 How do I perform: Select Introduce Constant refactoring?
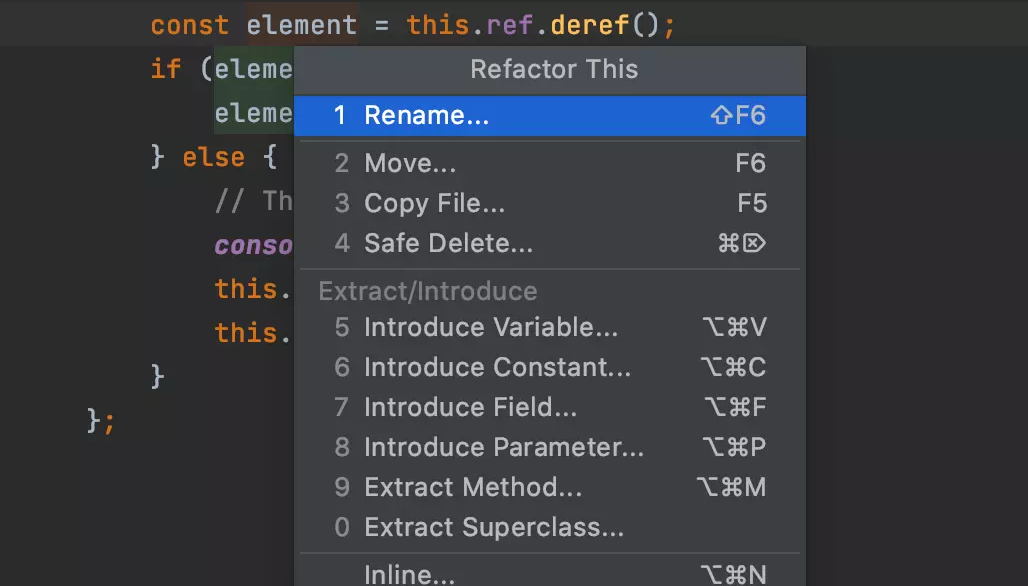497,367
